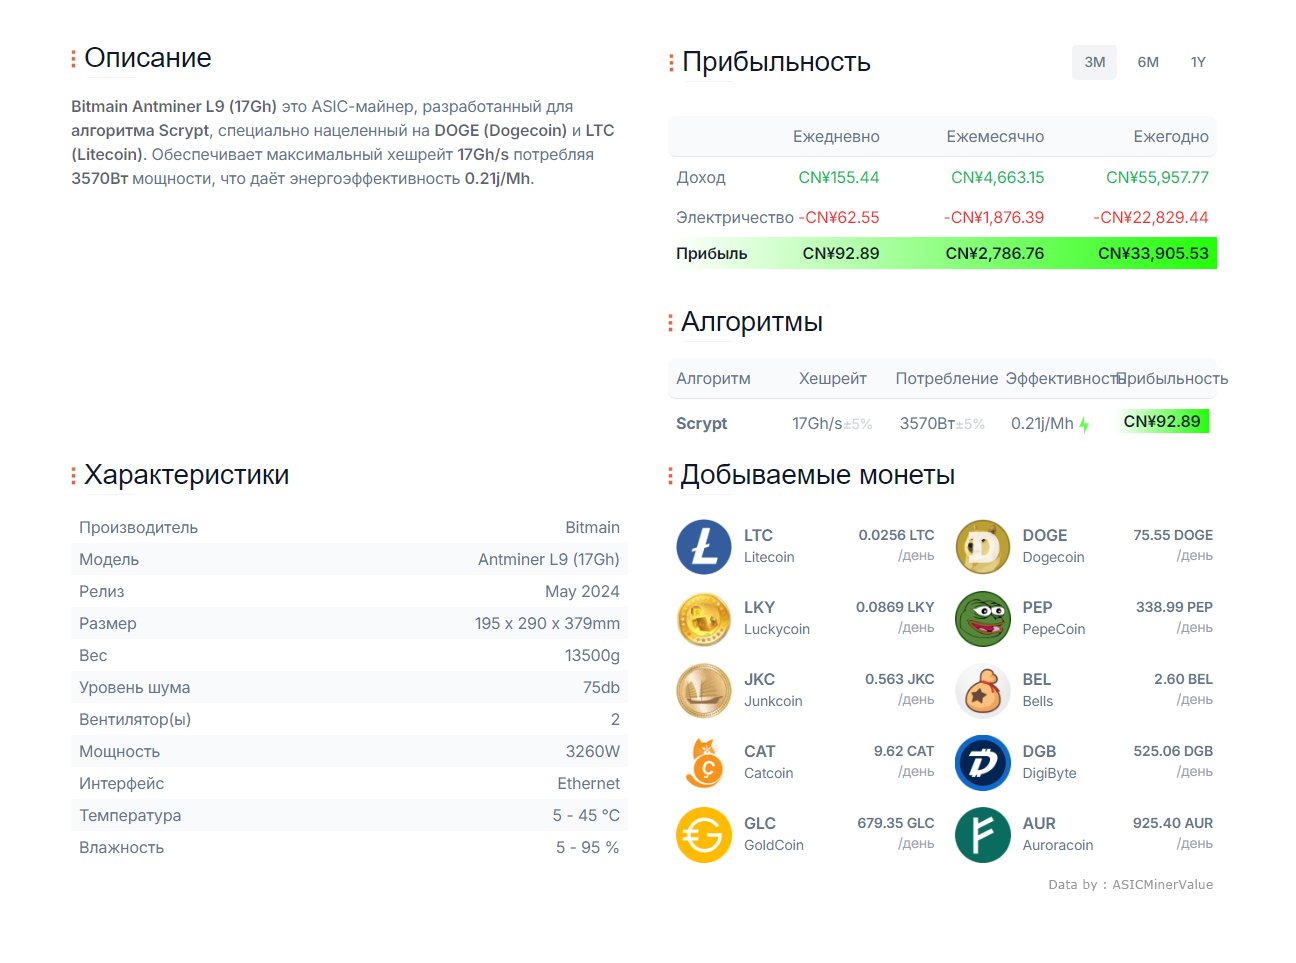Click the Scrypt algorithm name
1296x963 pixels.
pos(701,423)
